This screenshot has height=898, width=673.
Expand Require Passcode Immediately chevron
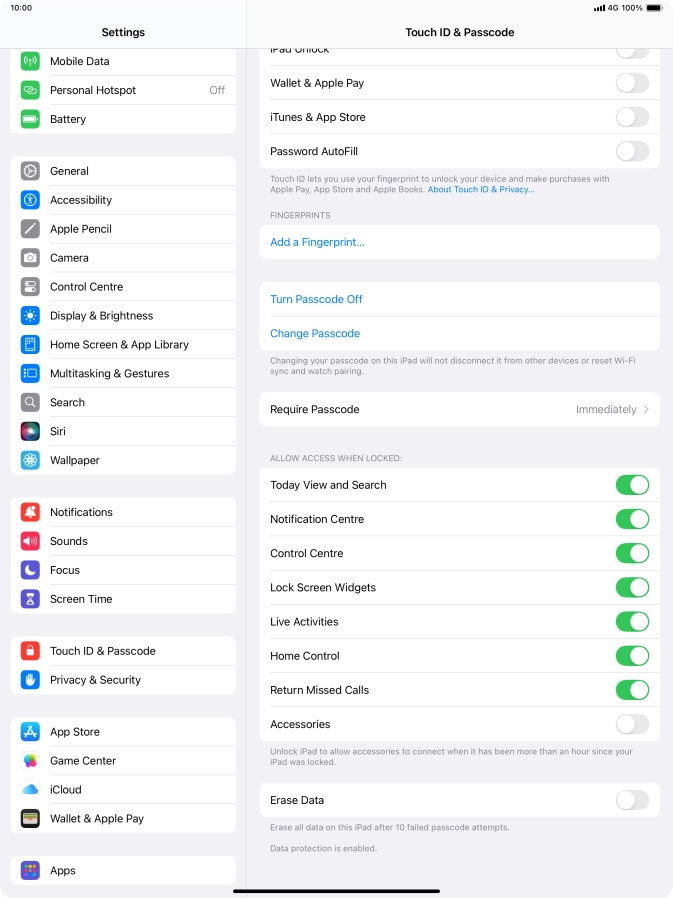(x=647, y=409)
